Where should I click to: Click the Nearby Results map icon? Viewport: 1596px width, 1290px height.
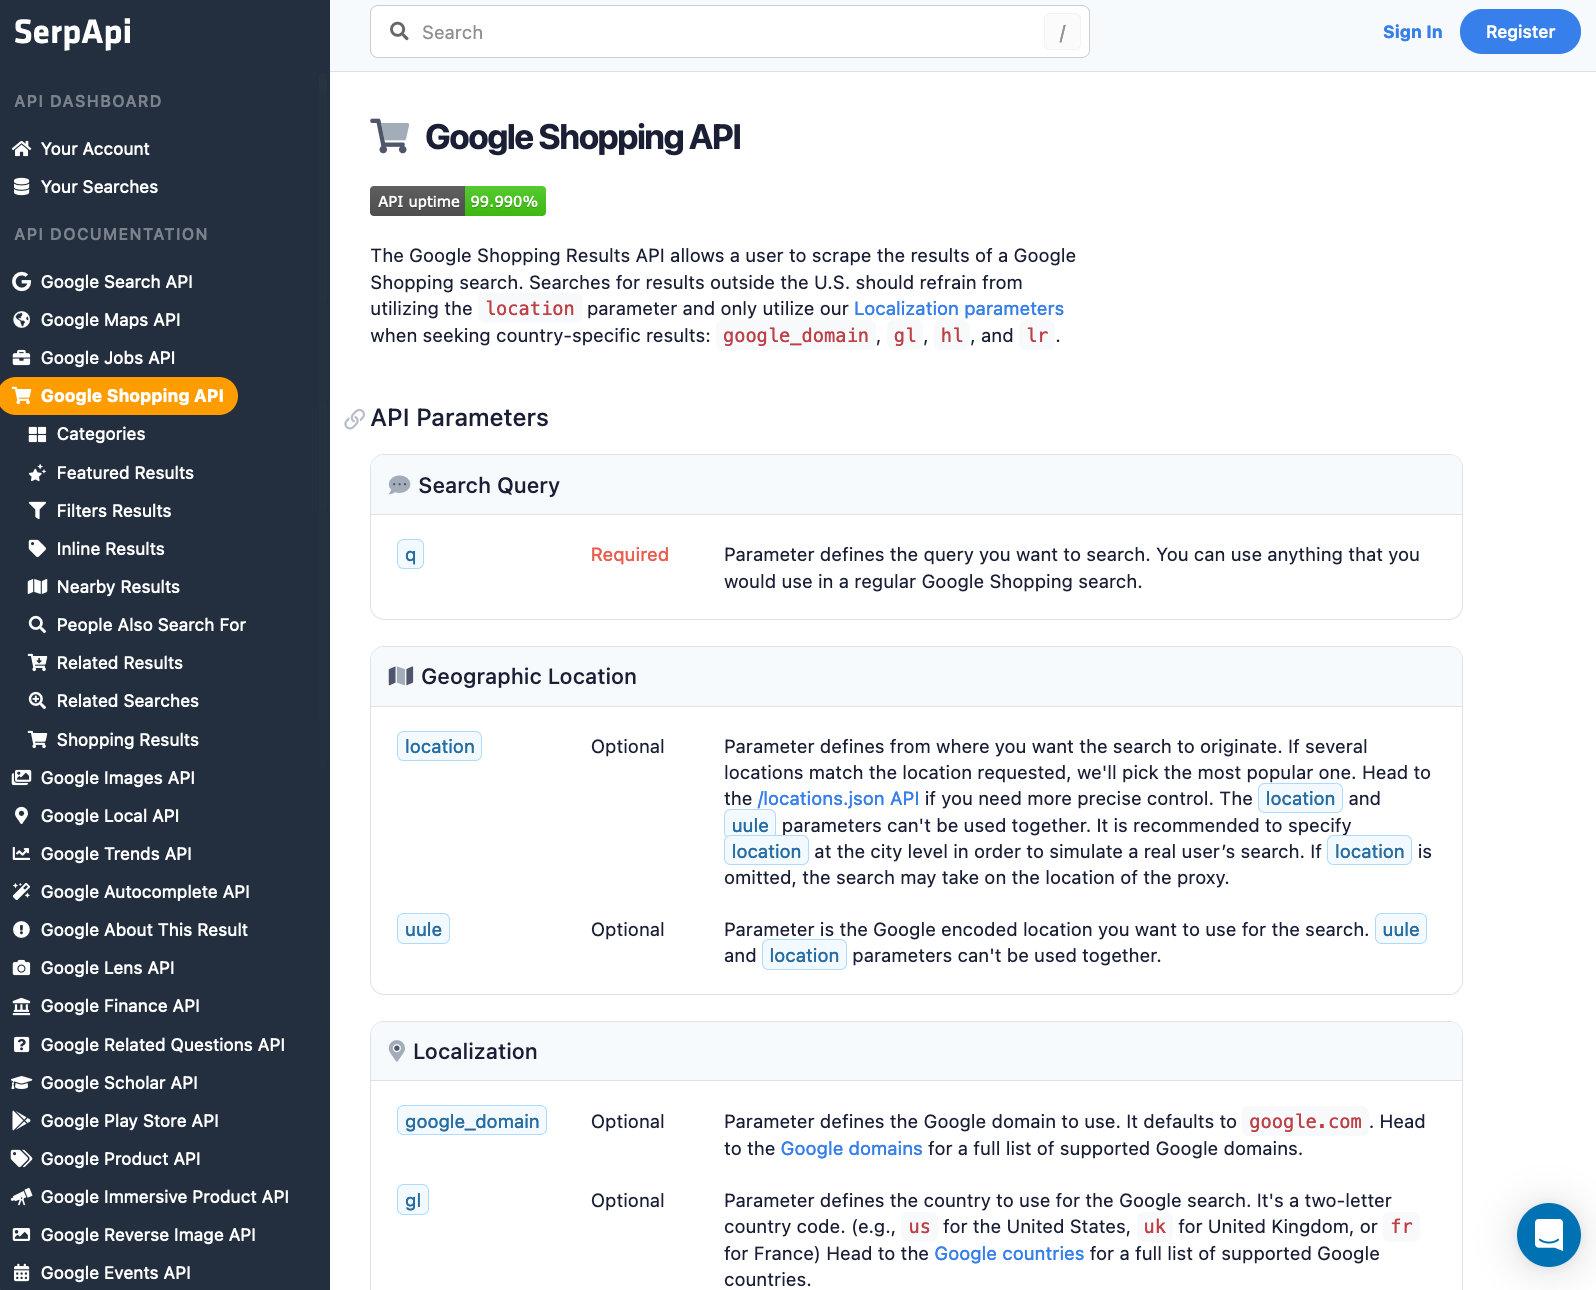click(38, 587)
